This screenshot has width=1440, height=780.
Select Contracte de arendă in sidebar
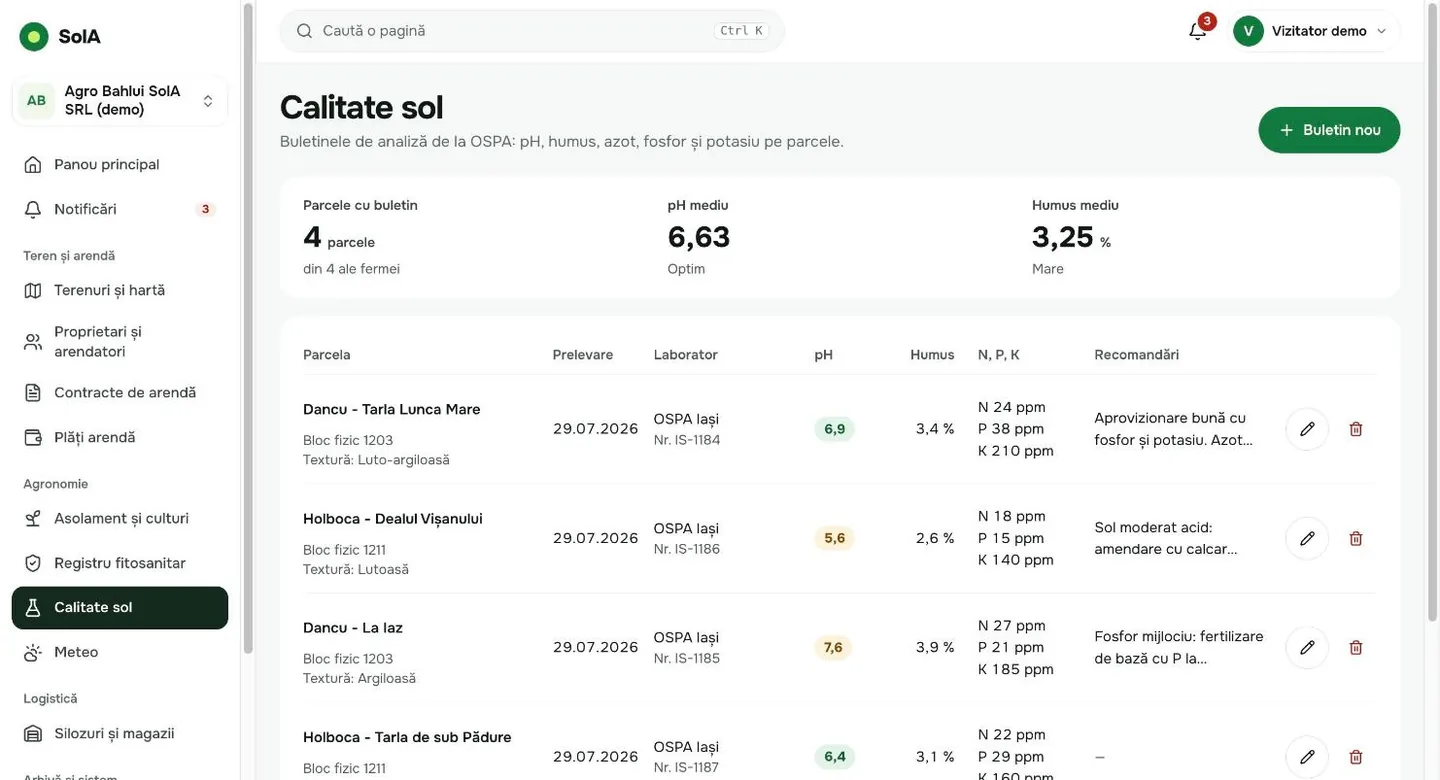tap(120, 392)
